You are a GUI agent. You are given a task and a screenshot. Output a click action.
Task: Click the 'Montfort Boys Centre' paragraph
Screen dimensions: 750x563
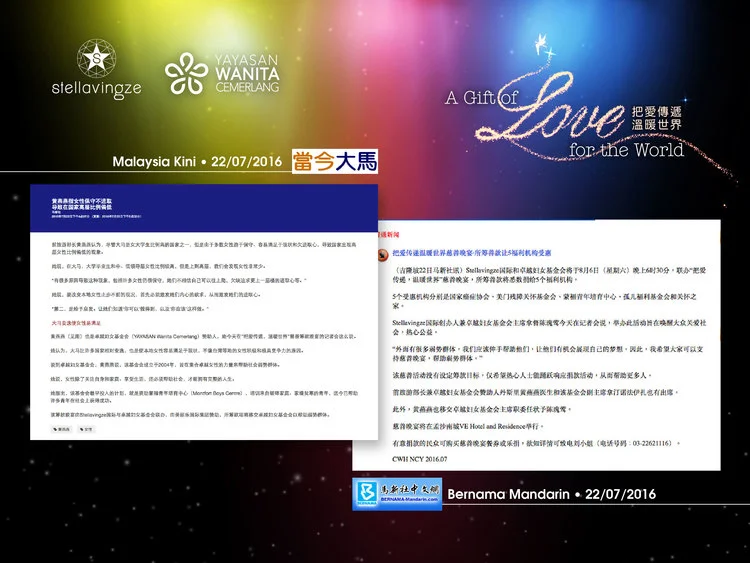204,396
